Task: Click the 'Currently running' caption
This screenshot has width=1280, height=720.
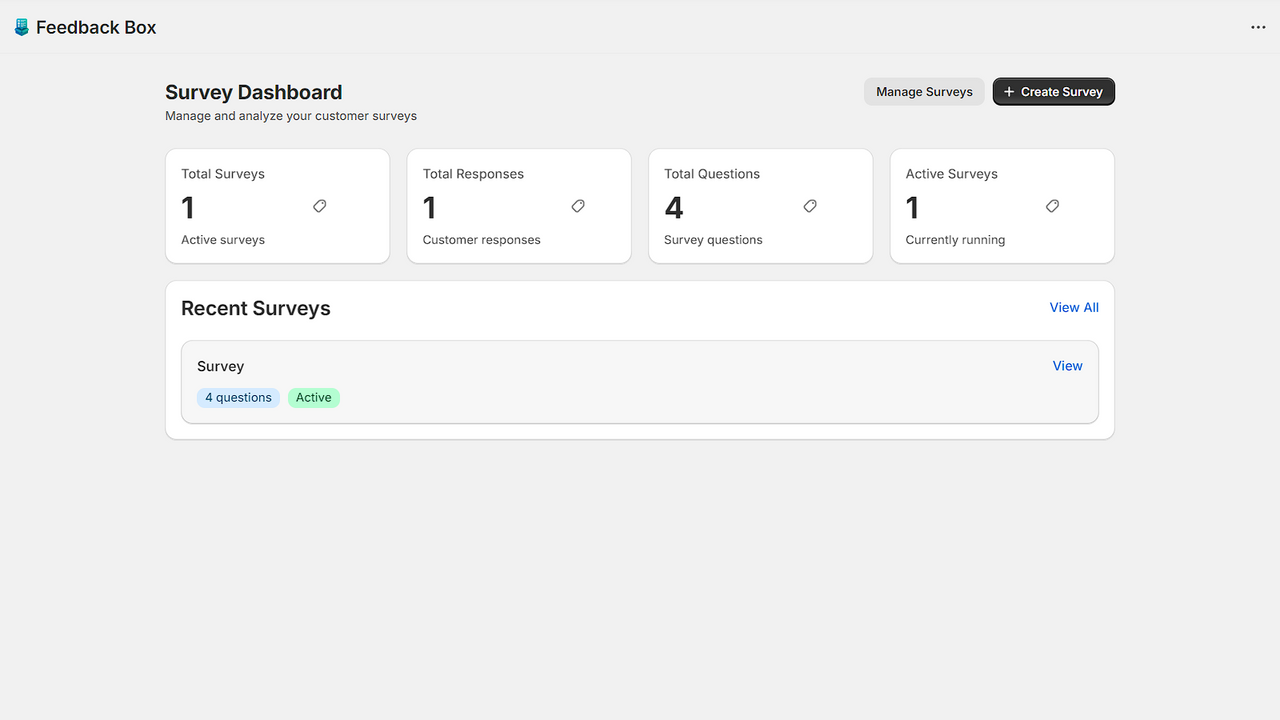Action: pos(956,240)
